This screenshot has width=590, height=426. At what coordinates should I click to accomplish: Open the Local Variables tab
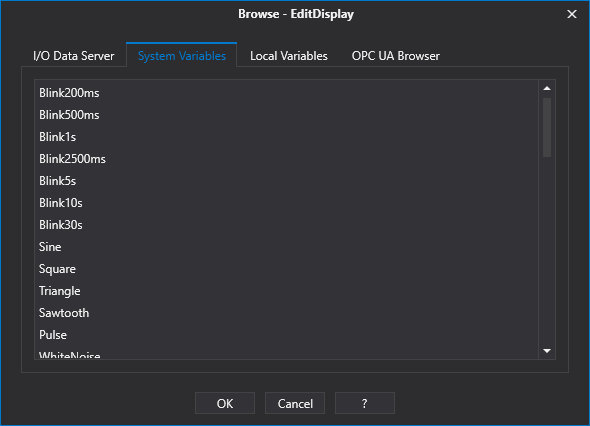tap(289, 56)
